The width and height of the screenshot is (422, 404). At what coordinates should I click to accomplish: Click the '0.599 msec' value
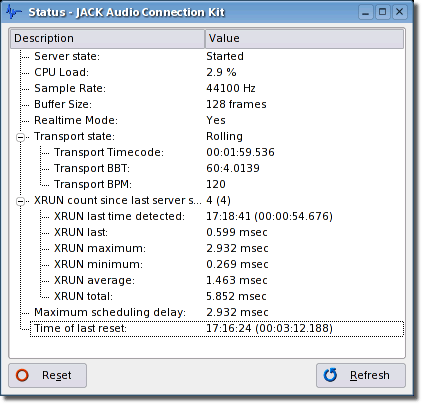coord(237,232)
